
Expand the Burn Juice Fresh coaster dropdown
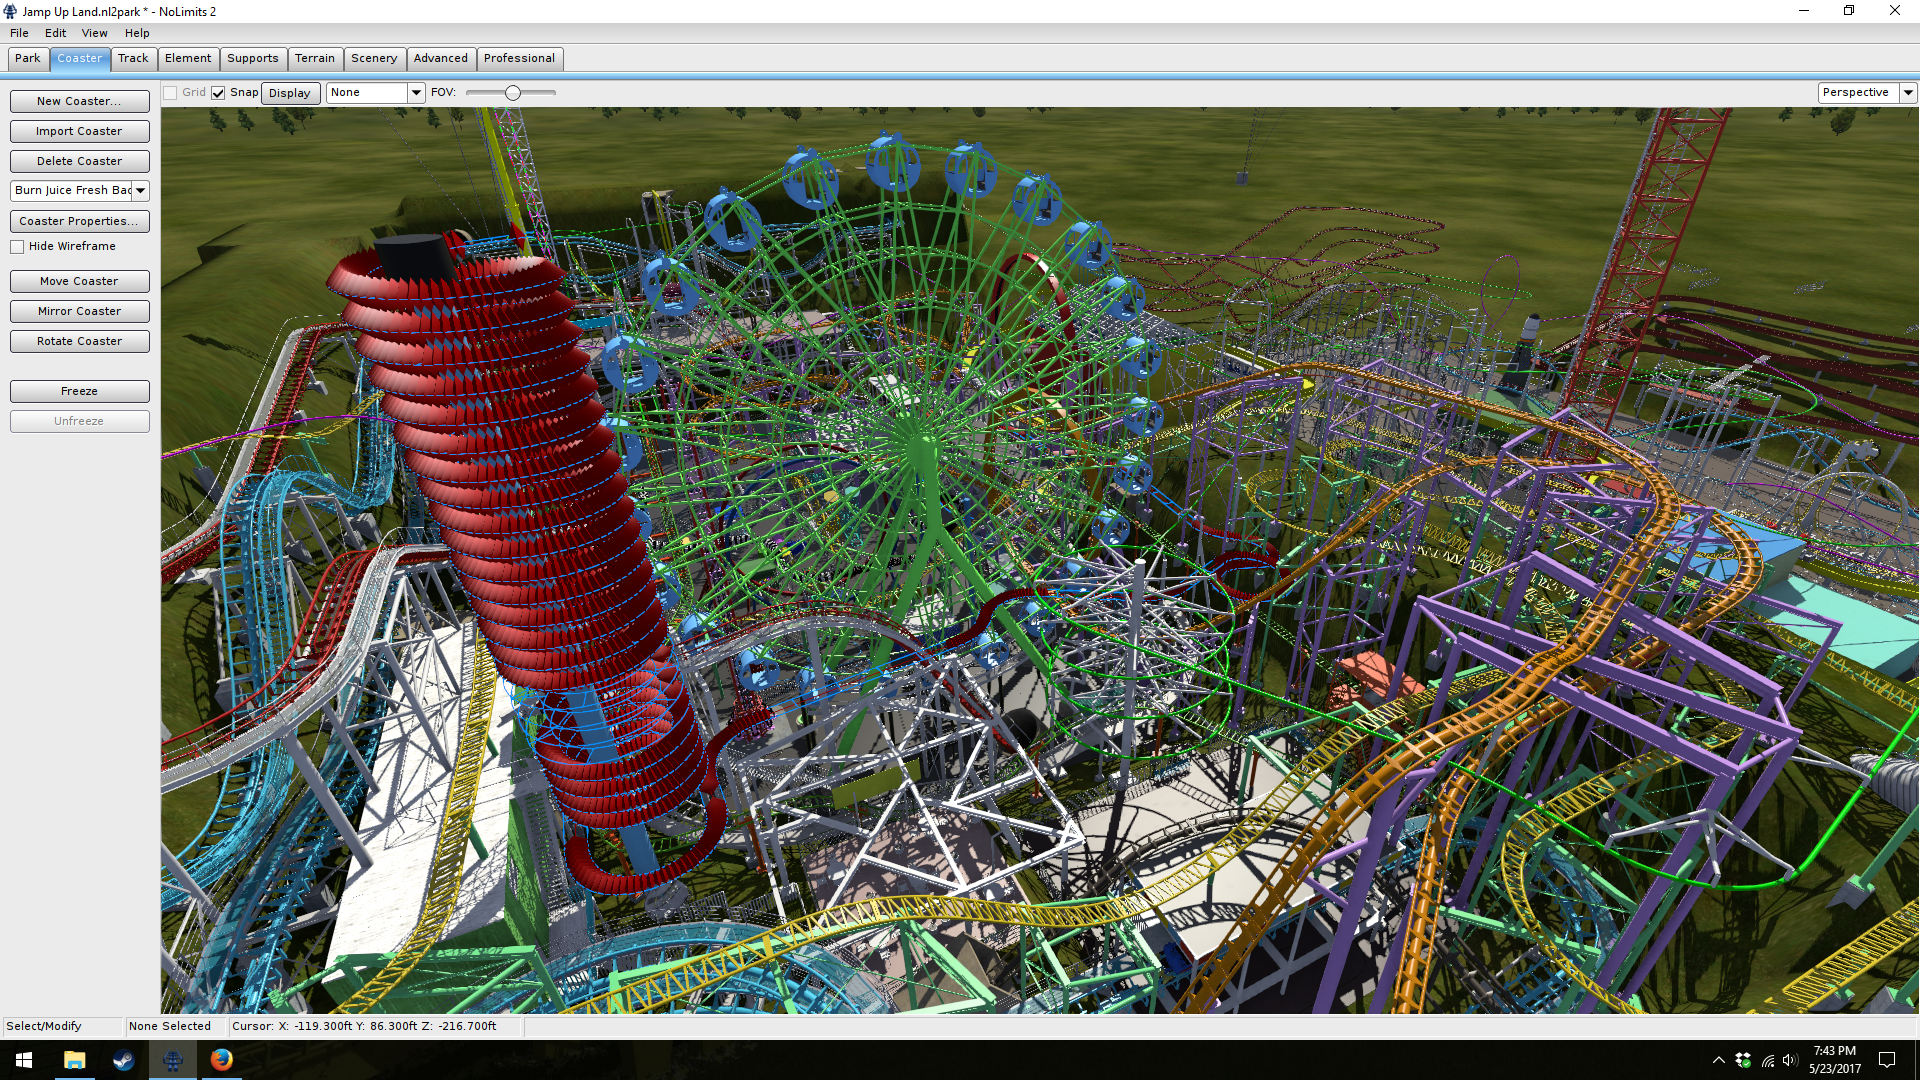141,191
